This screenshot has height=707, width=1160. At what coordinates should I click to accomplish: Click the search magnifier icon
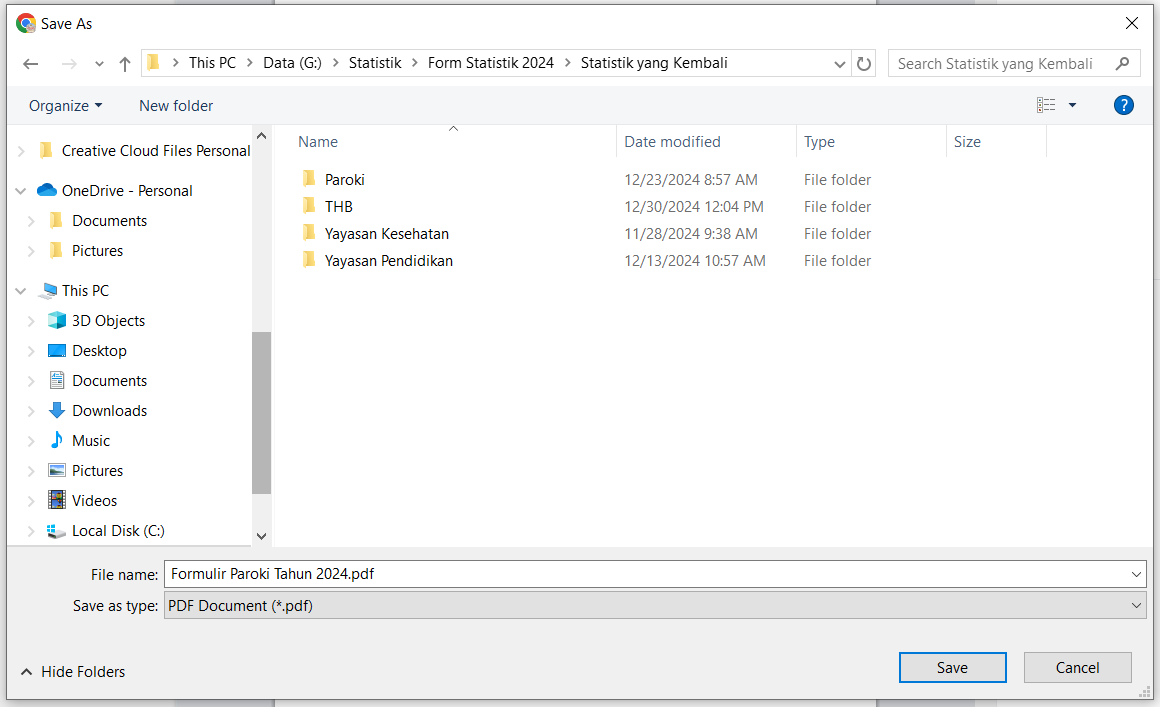pos(1122,64)
